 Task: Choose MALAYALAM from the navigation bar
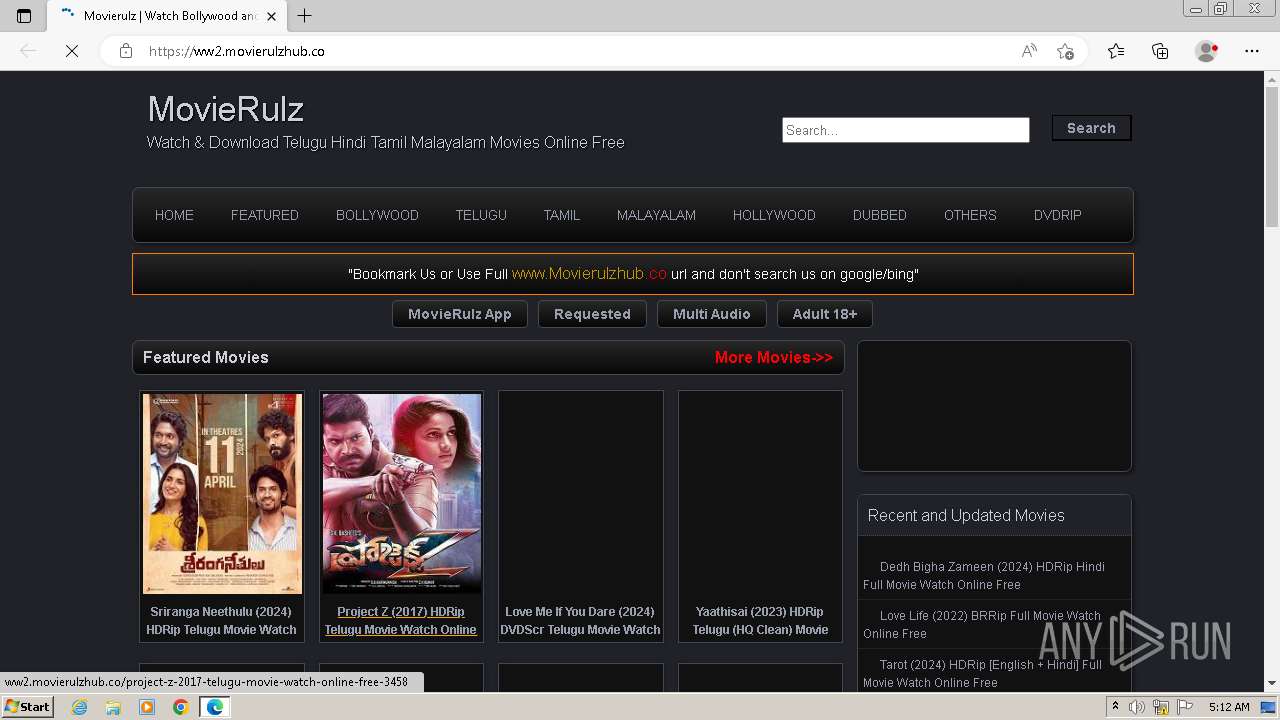656,215
